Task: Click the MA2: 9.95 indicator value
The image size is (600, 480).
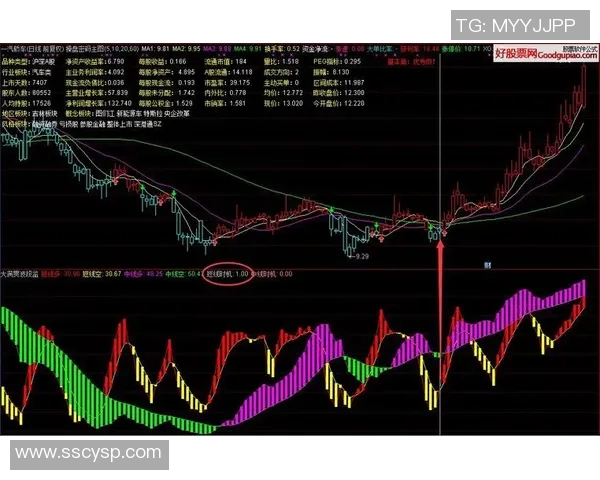Action: coord(186,49)
